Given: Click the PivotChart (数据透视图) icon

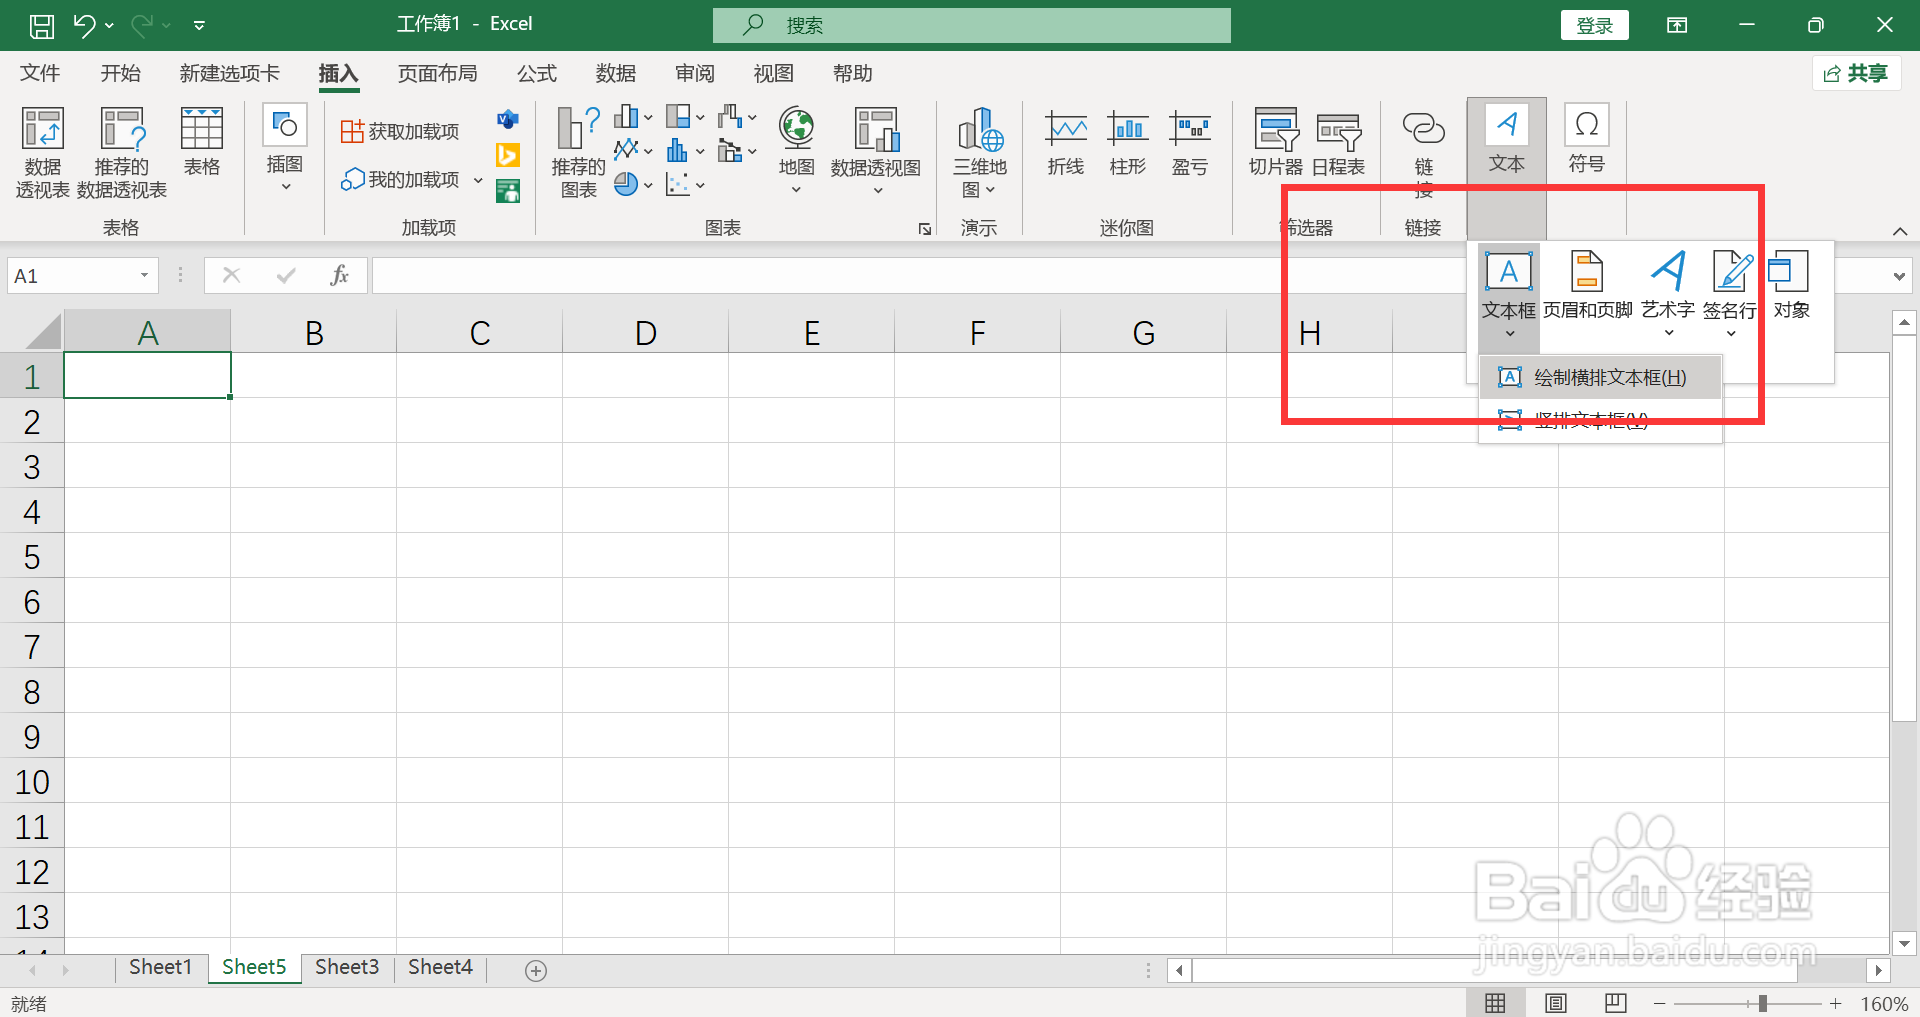Looking at the screenshot, I should [x=876, y=130].
